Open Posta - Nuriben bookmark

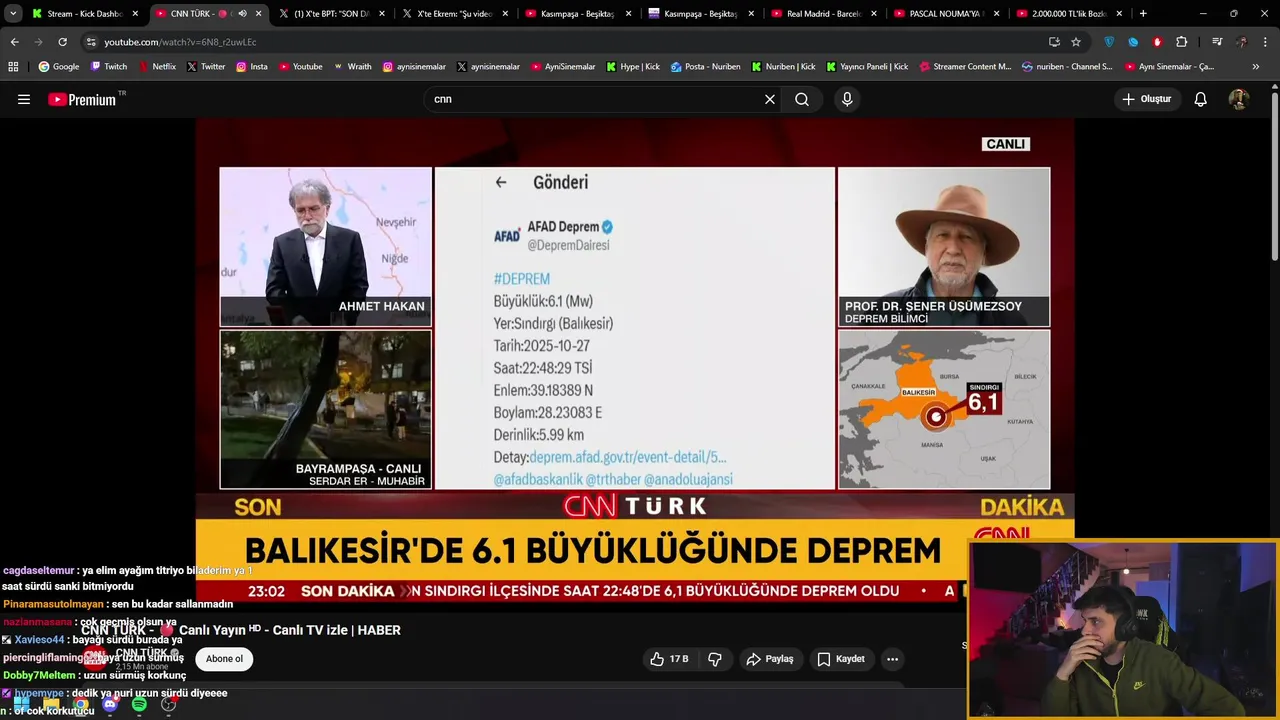tap(706, 67)
